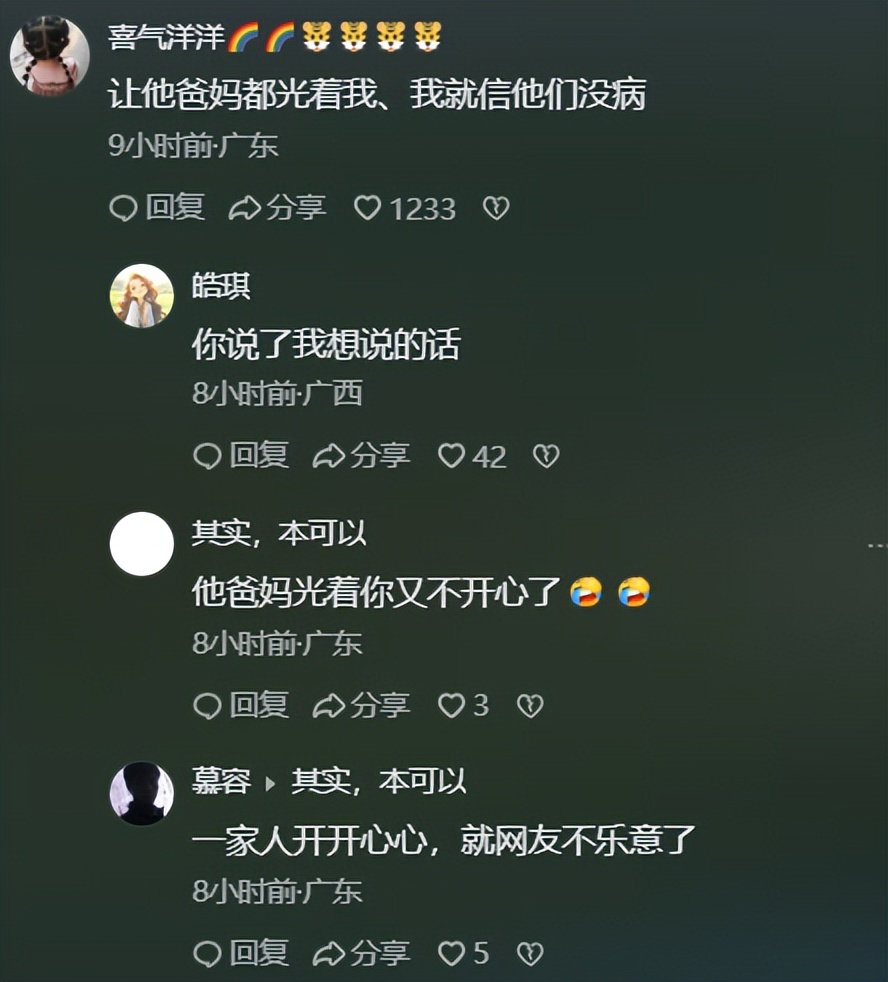Screen dimensions: 888x982
Task: Reply to 喜气洋洋's comment
Action: (x=157, y=208)
